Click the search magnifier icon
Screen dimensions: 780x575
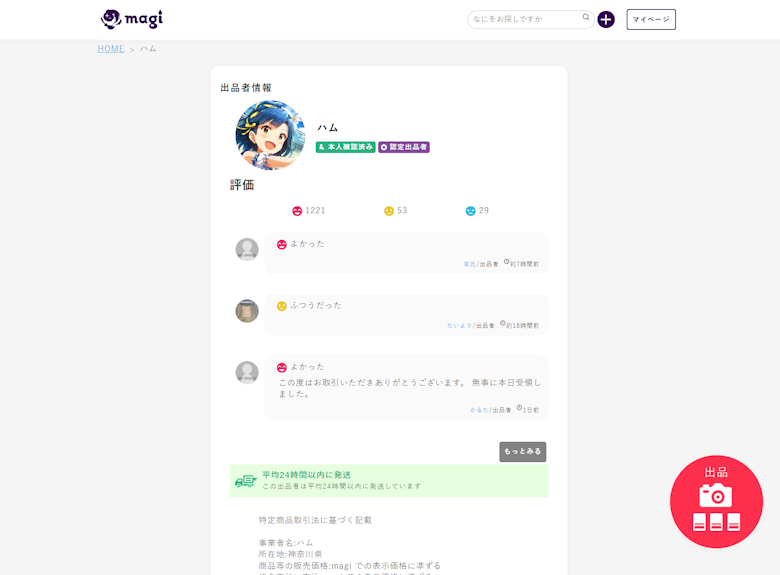[586, 17]
